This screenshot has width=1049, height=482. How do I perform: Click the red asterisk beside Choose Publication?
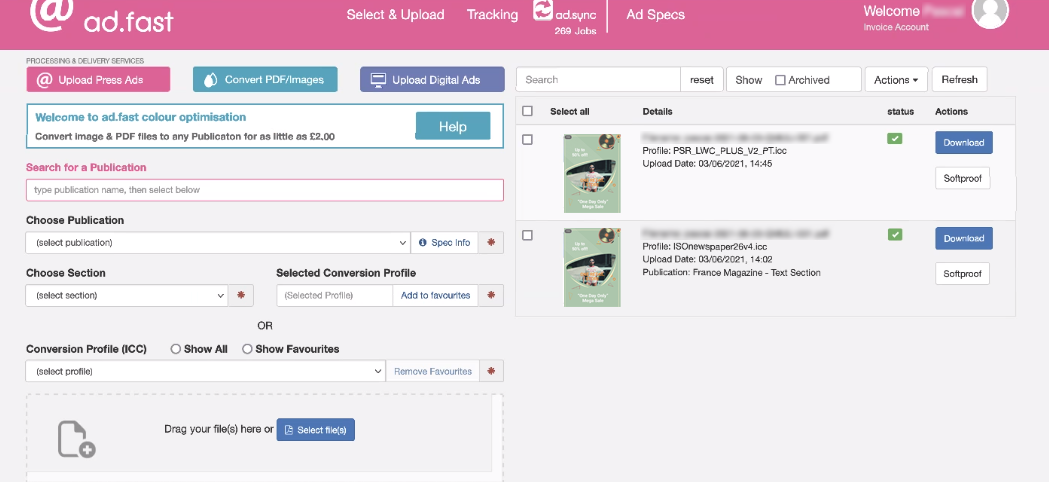click(490, 242)
